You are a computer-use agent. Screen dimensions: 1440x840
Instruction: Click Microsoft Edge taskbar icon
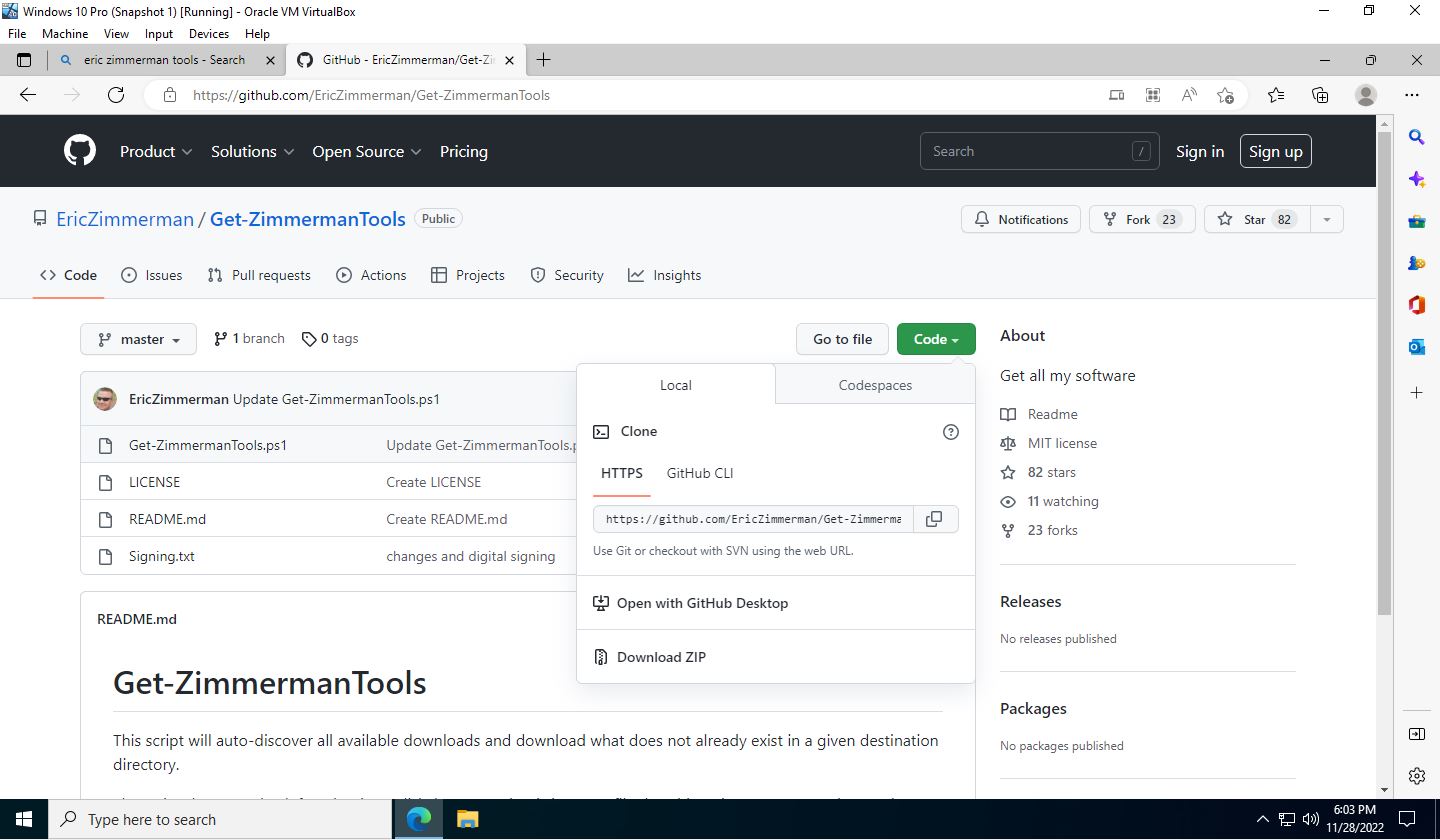(419, 819)
